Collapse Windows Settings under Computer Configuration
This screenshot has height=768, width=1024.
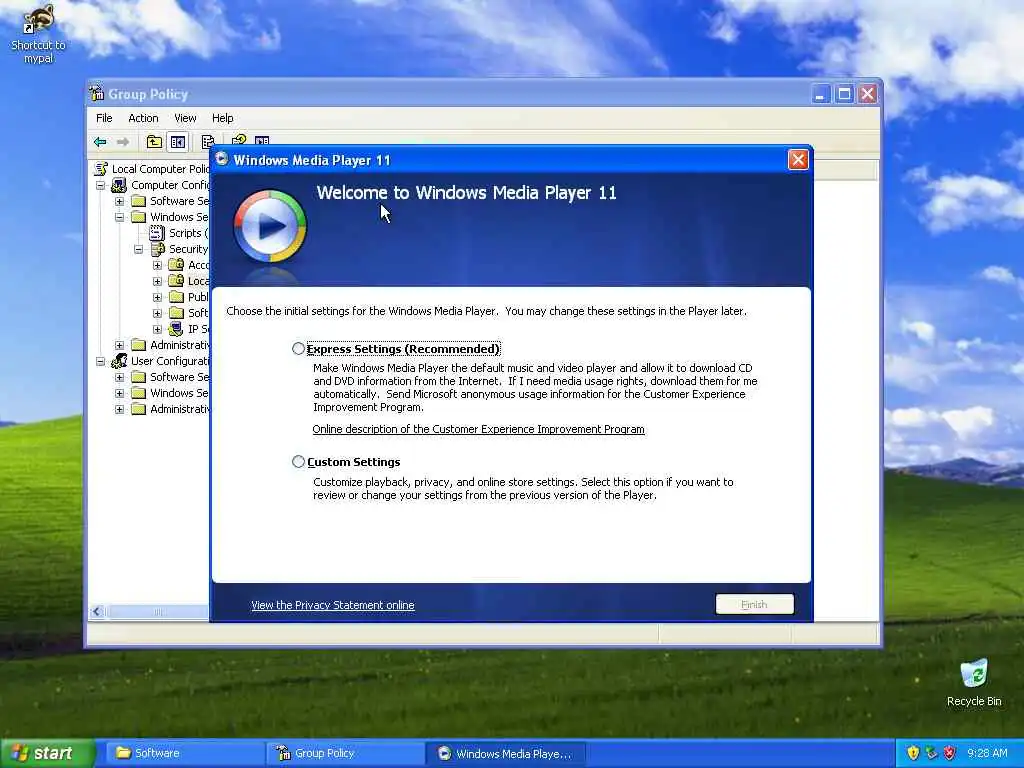120,217
